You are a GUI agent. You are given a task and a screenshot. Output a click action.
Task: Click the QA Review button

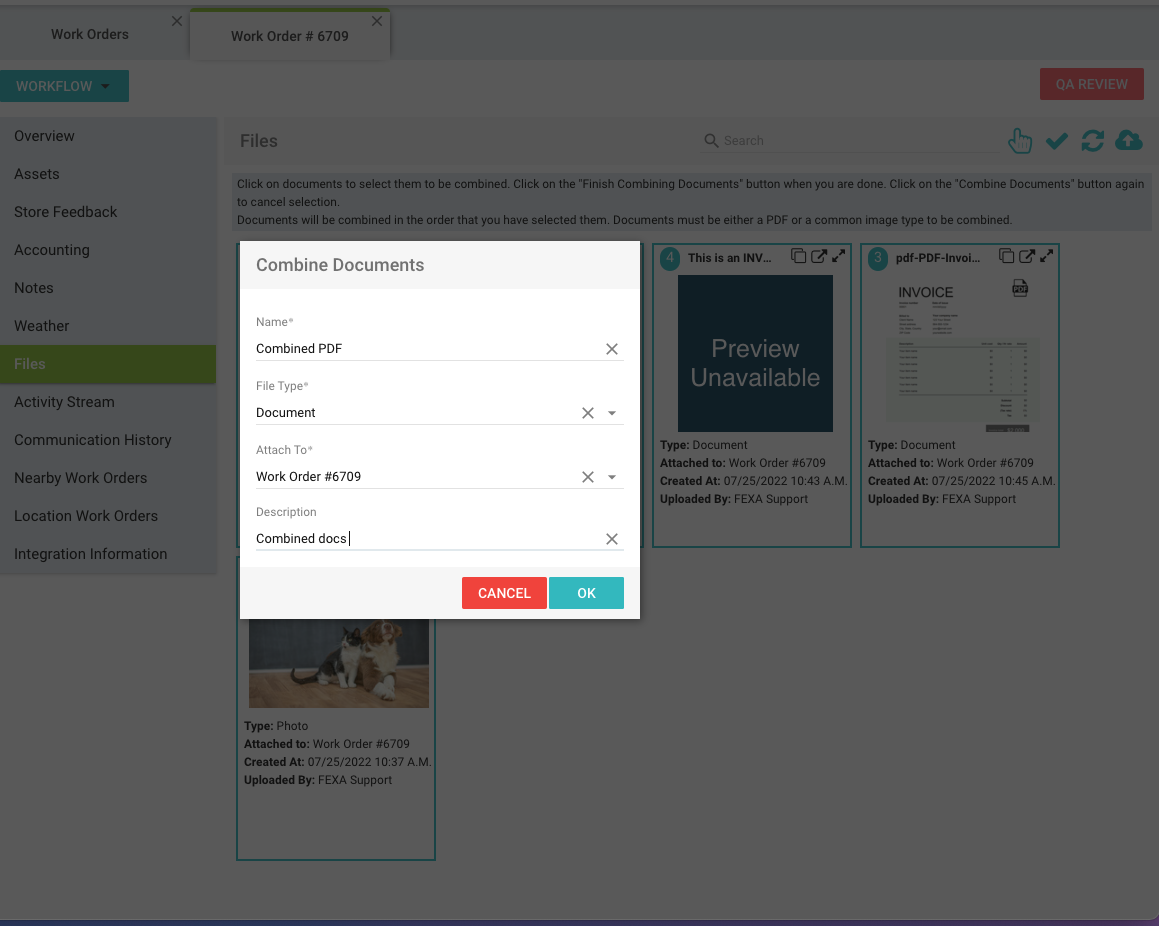tap(1091, 84)
